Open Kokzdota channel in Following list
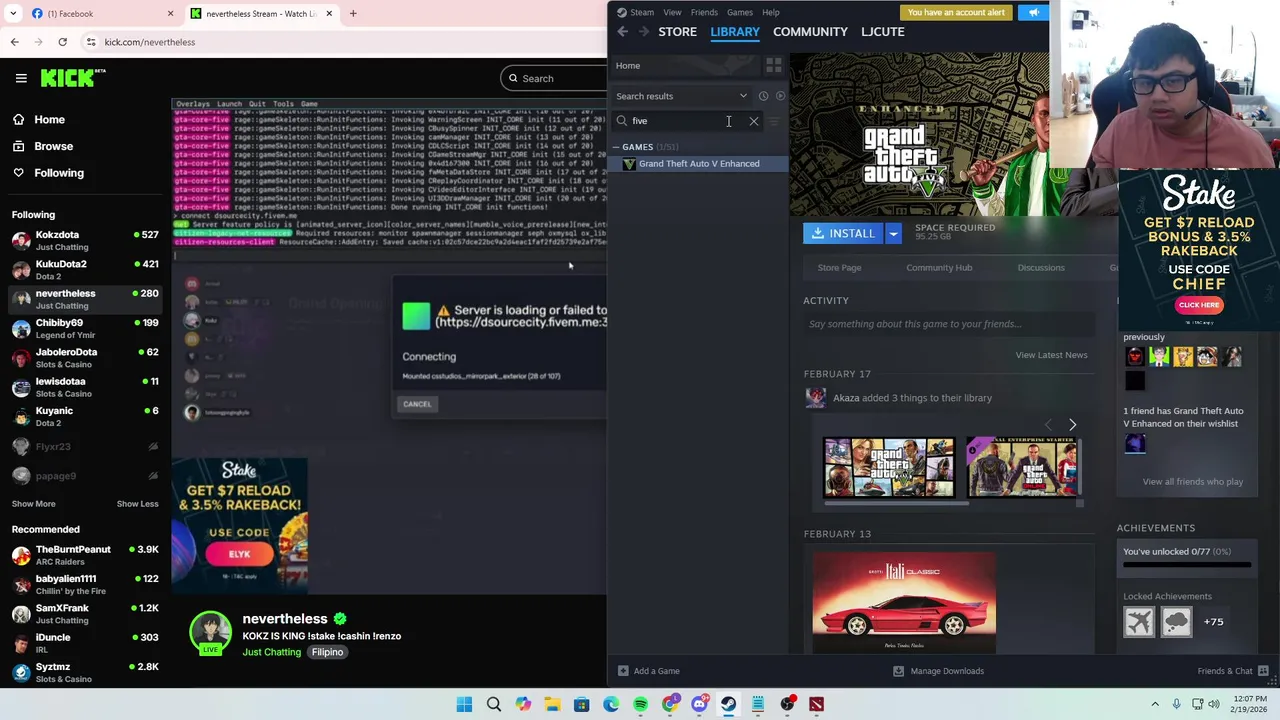Screen dimensions: 1280x720 pos(85,241)
